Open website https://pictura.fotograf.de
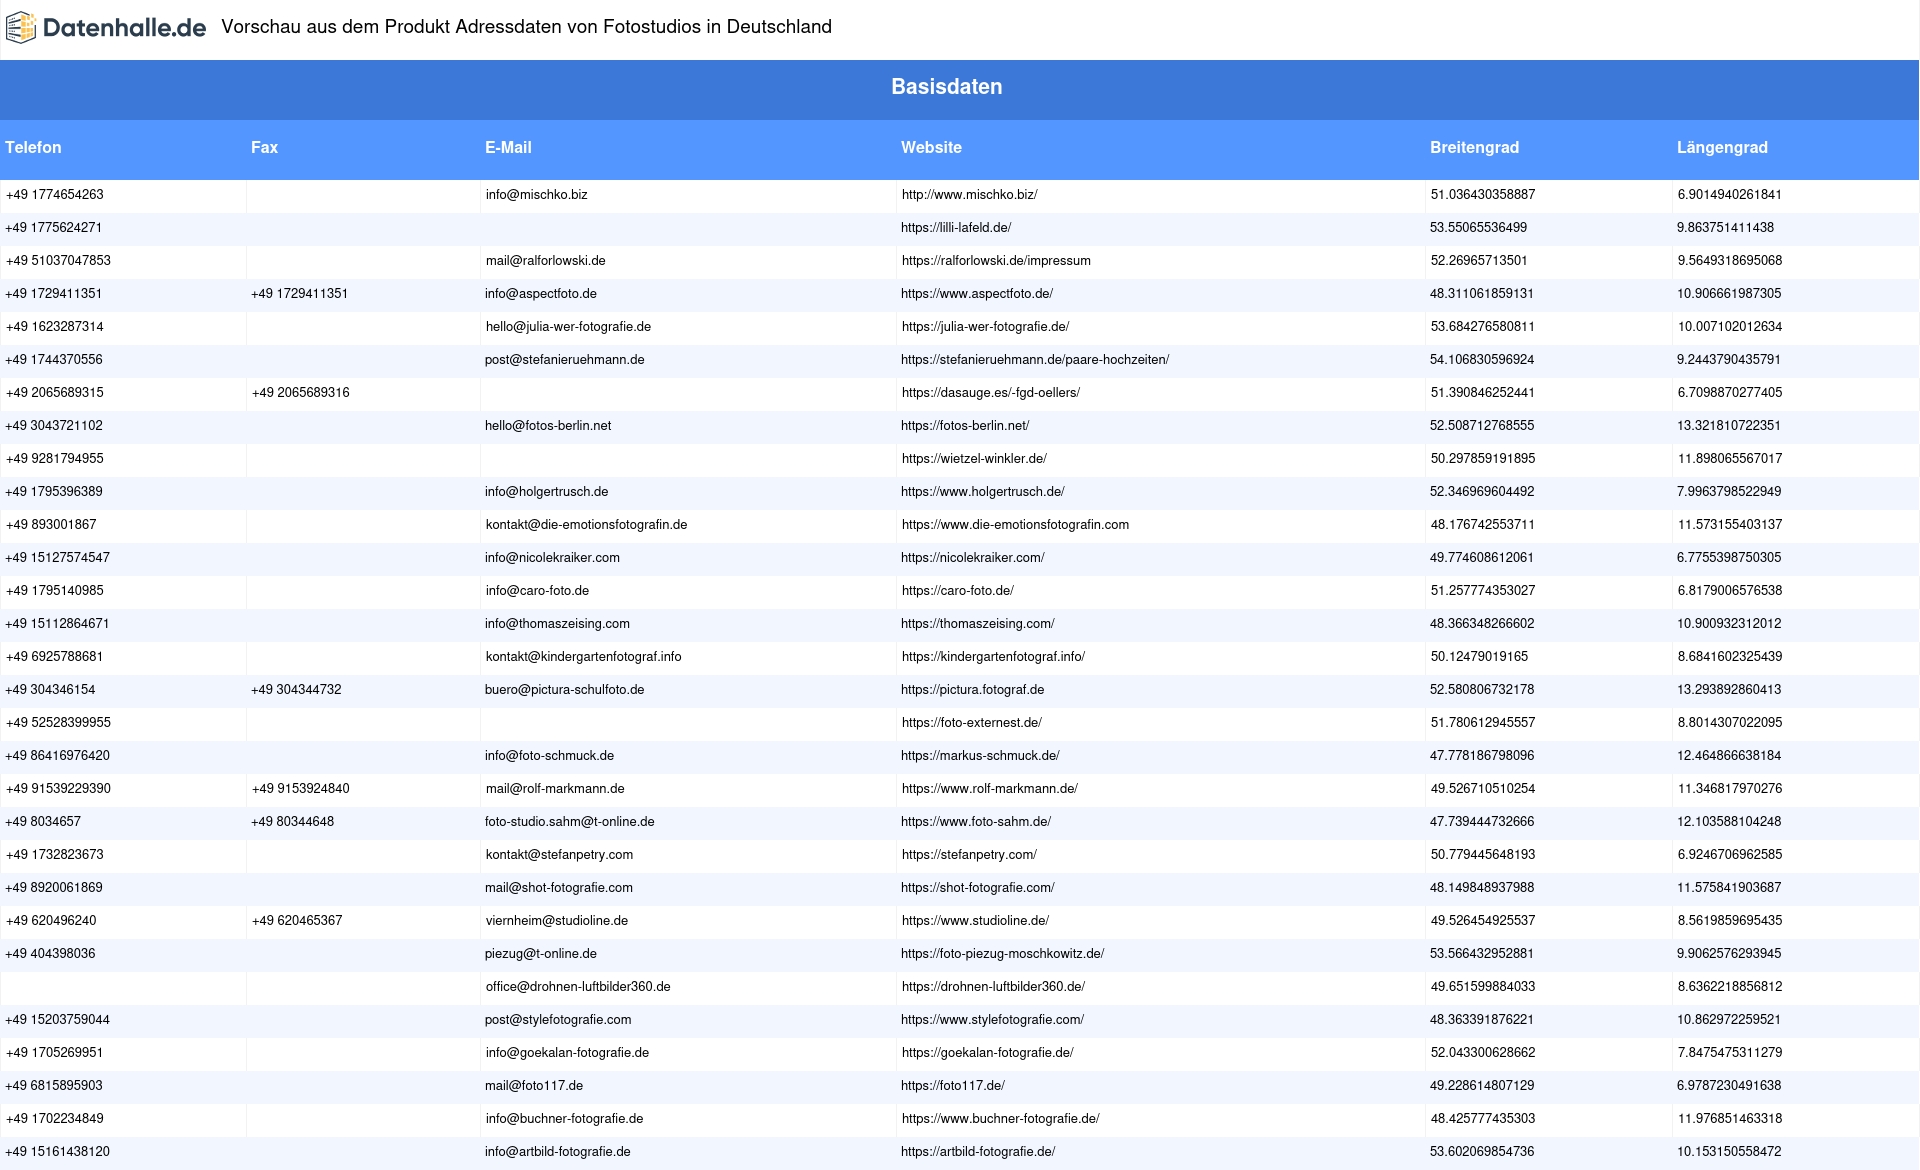The width and height of the screenshot is (1920, 1170). pos(973,690)
